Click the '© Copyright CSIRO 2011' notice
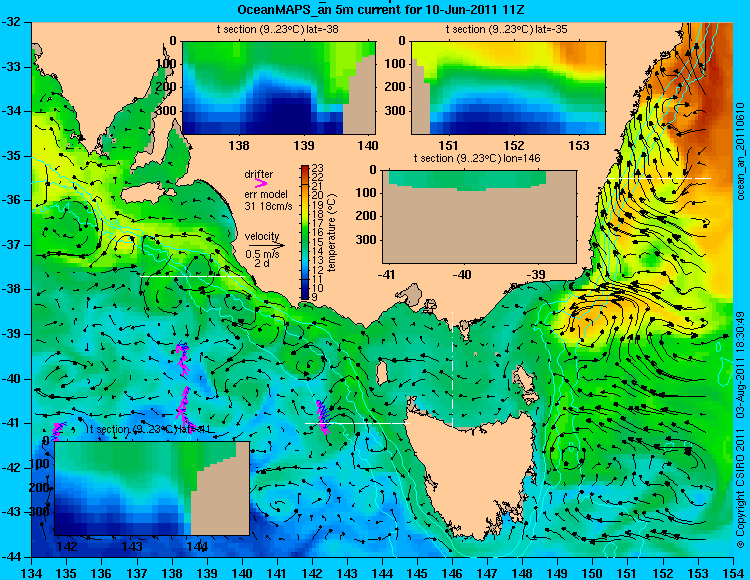 pos(741,488)
